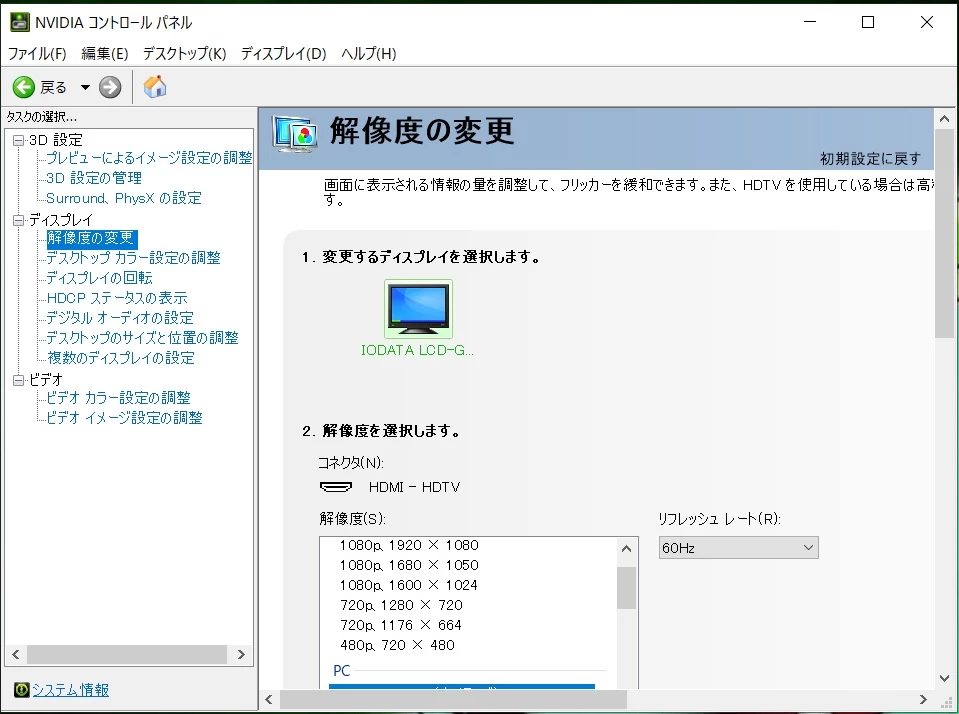The image size is (959, 714).
Task: Open HDCP ステータスの表示 page
Action: [117, 298]
